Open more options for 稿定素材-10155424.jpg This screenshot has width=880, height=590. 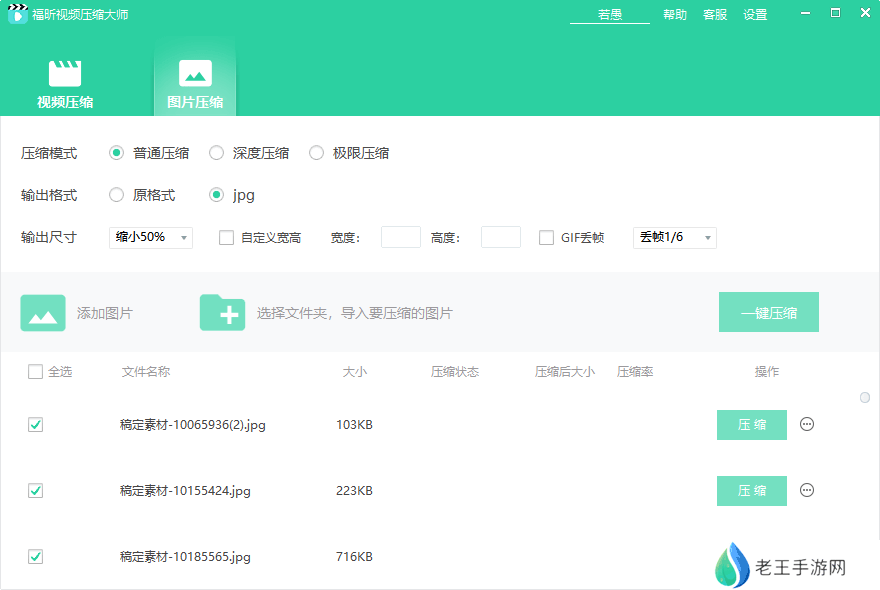pos(807,490)
